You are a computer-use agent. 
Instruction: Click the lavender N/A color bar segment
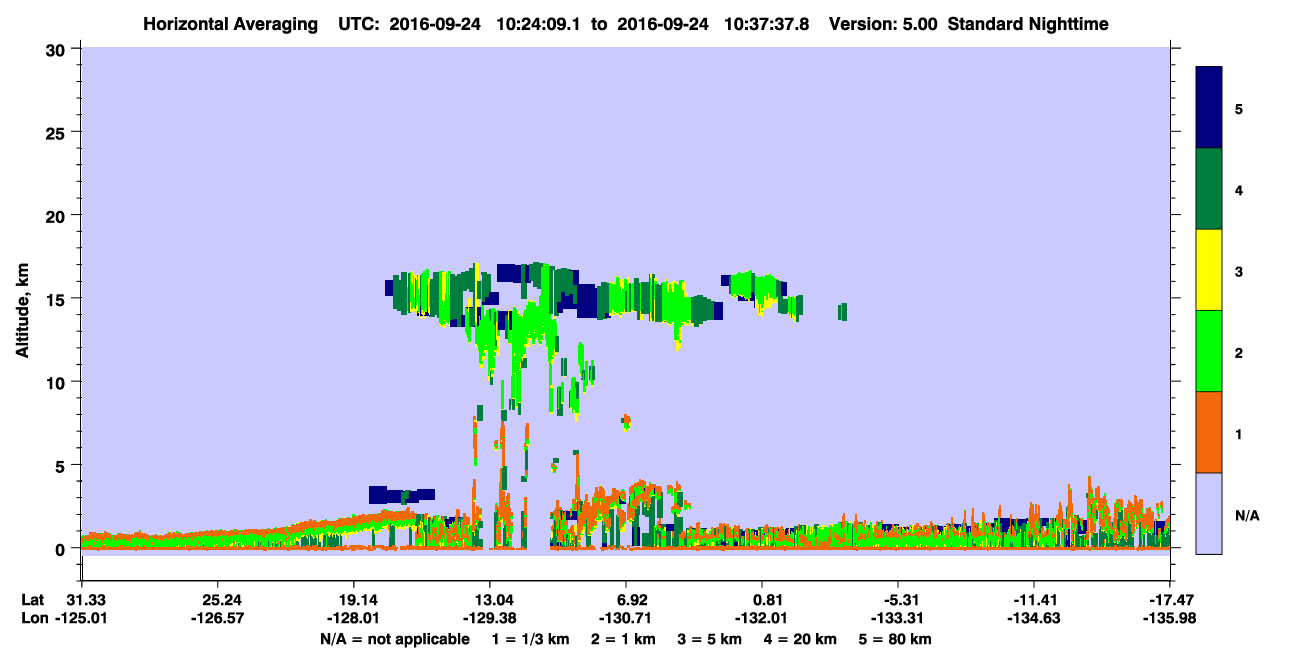click(1209, 513)
